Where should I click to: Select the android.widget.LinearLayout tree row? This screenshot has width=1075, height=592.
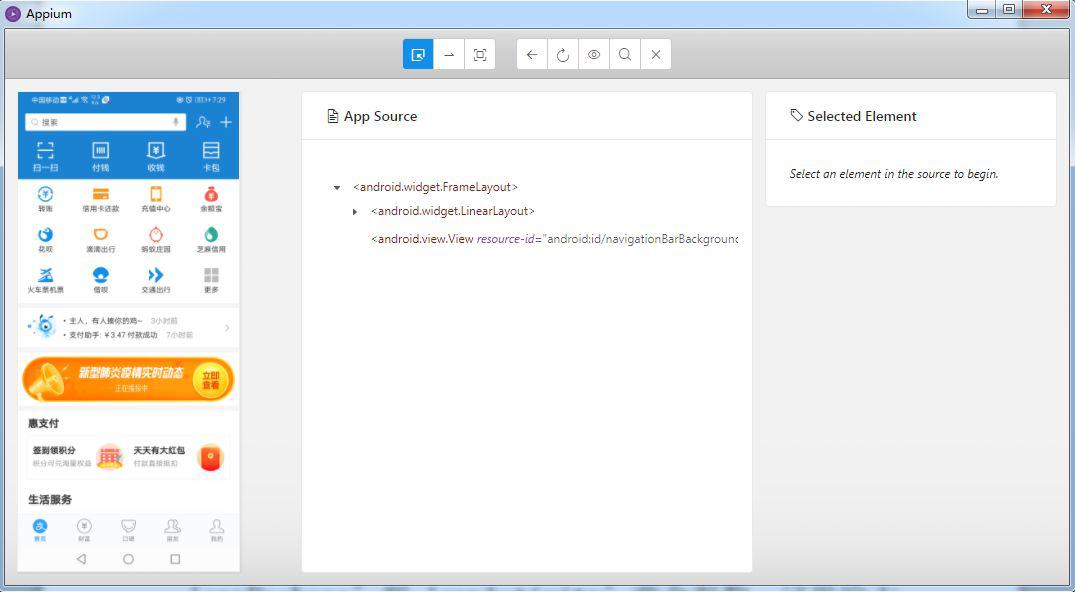[x=452, y=211]
